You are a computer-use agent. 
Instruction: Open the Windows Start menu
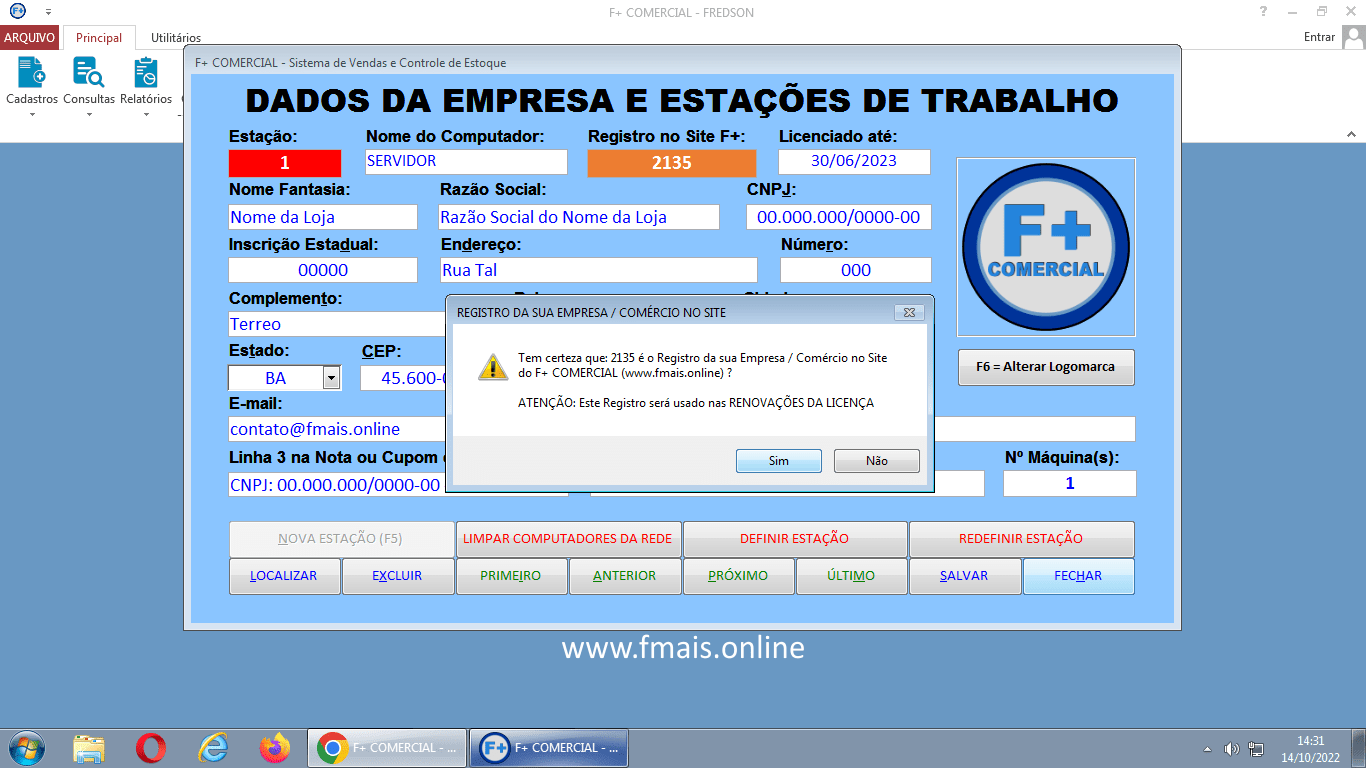[25, 747]
